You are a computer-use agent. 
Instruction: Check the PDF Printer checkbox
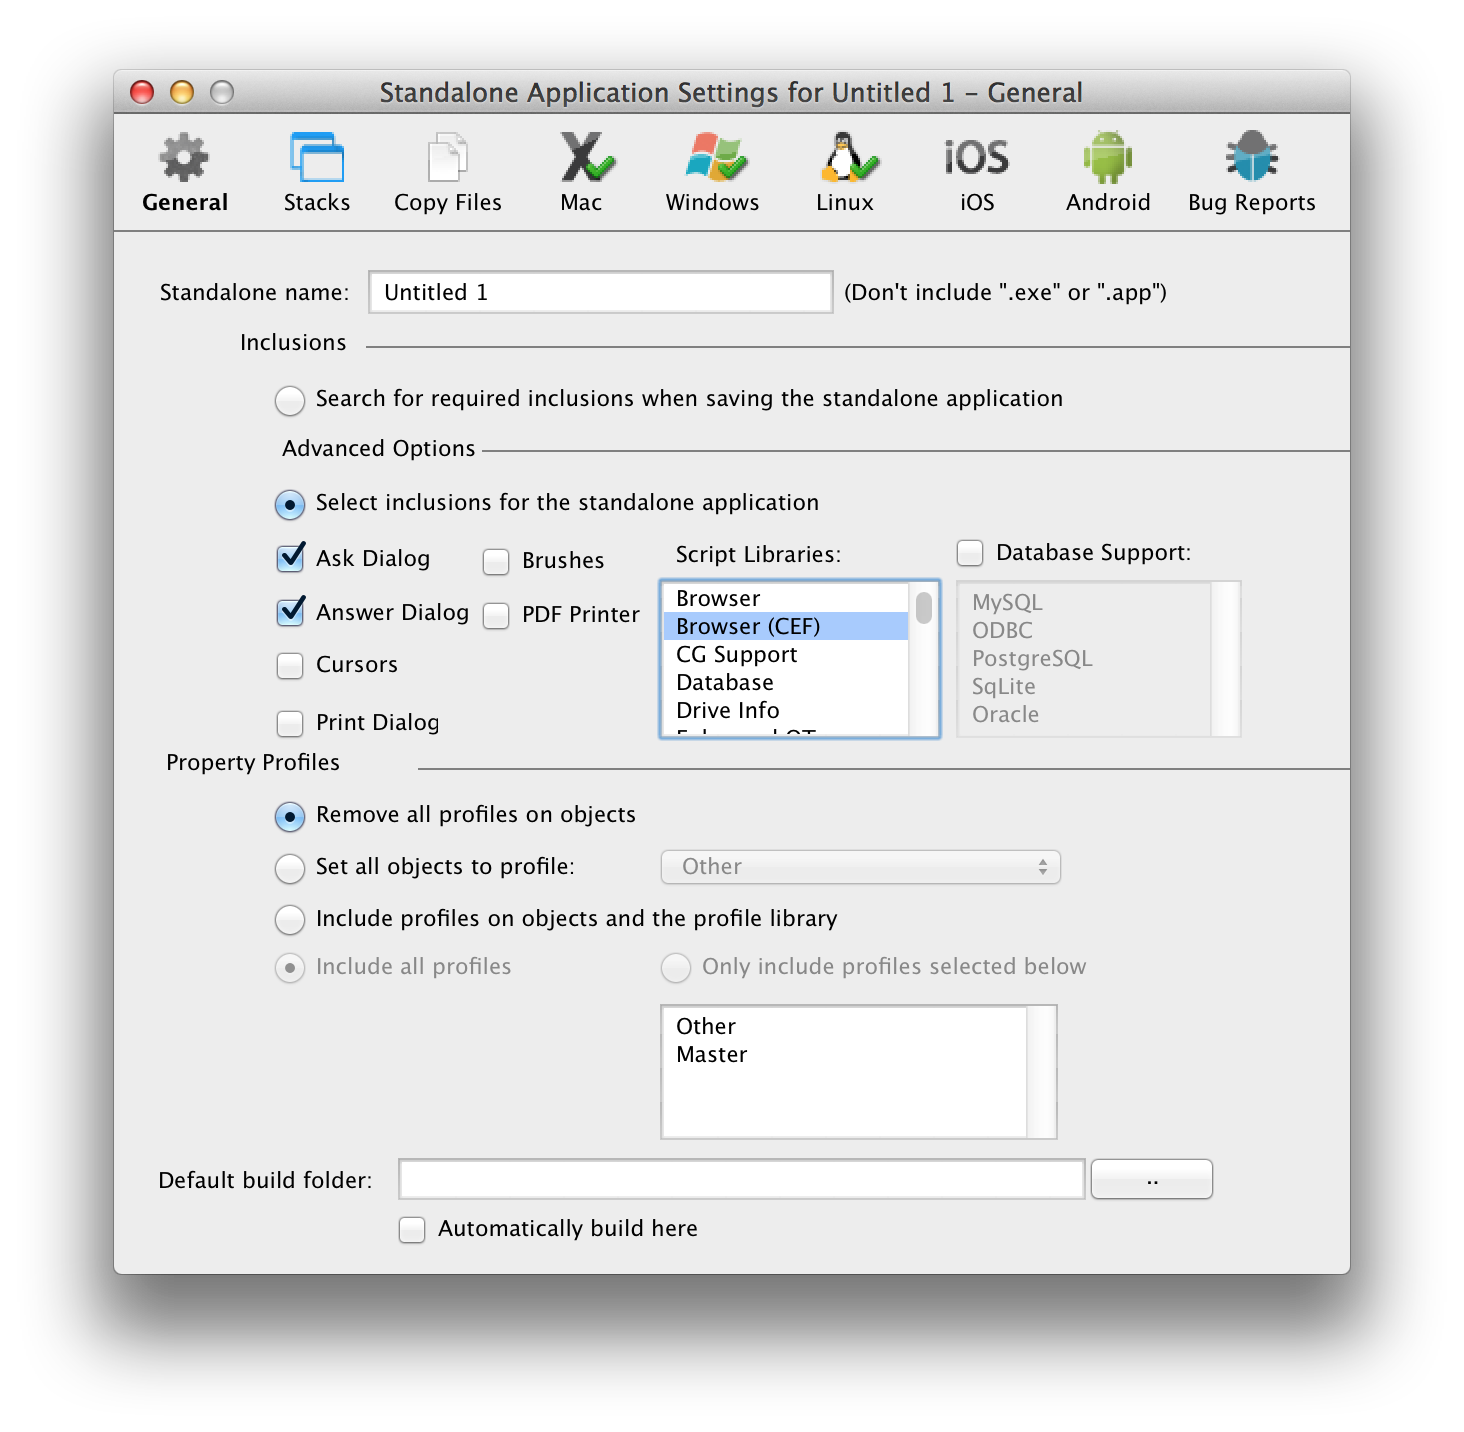pos(496,616)
